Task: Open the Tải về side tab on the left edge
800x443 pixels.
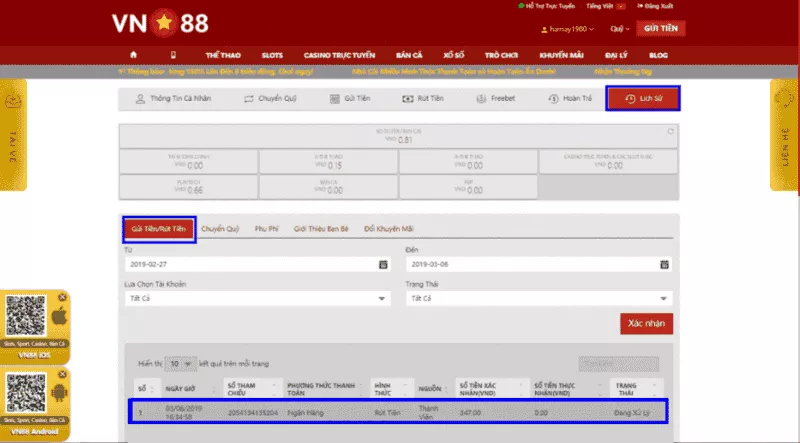Action: pos(13,135)
